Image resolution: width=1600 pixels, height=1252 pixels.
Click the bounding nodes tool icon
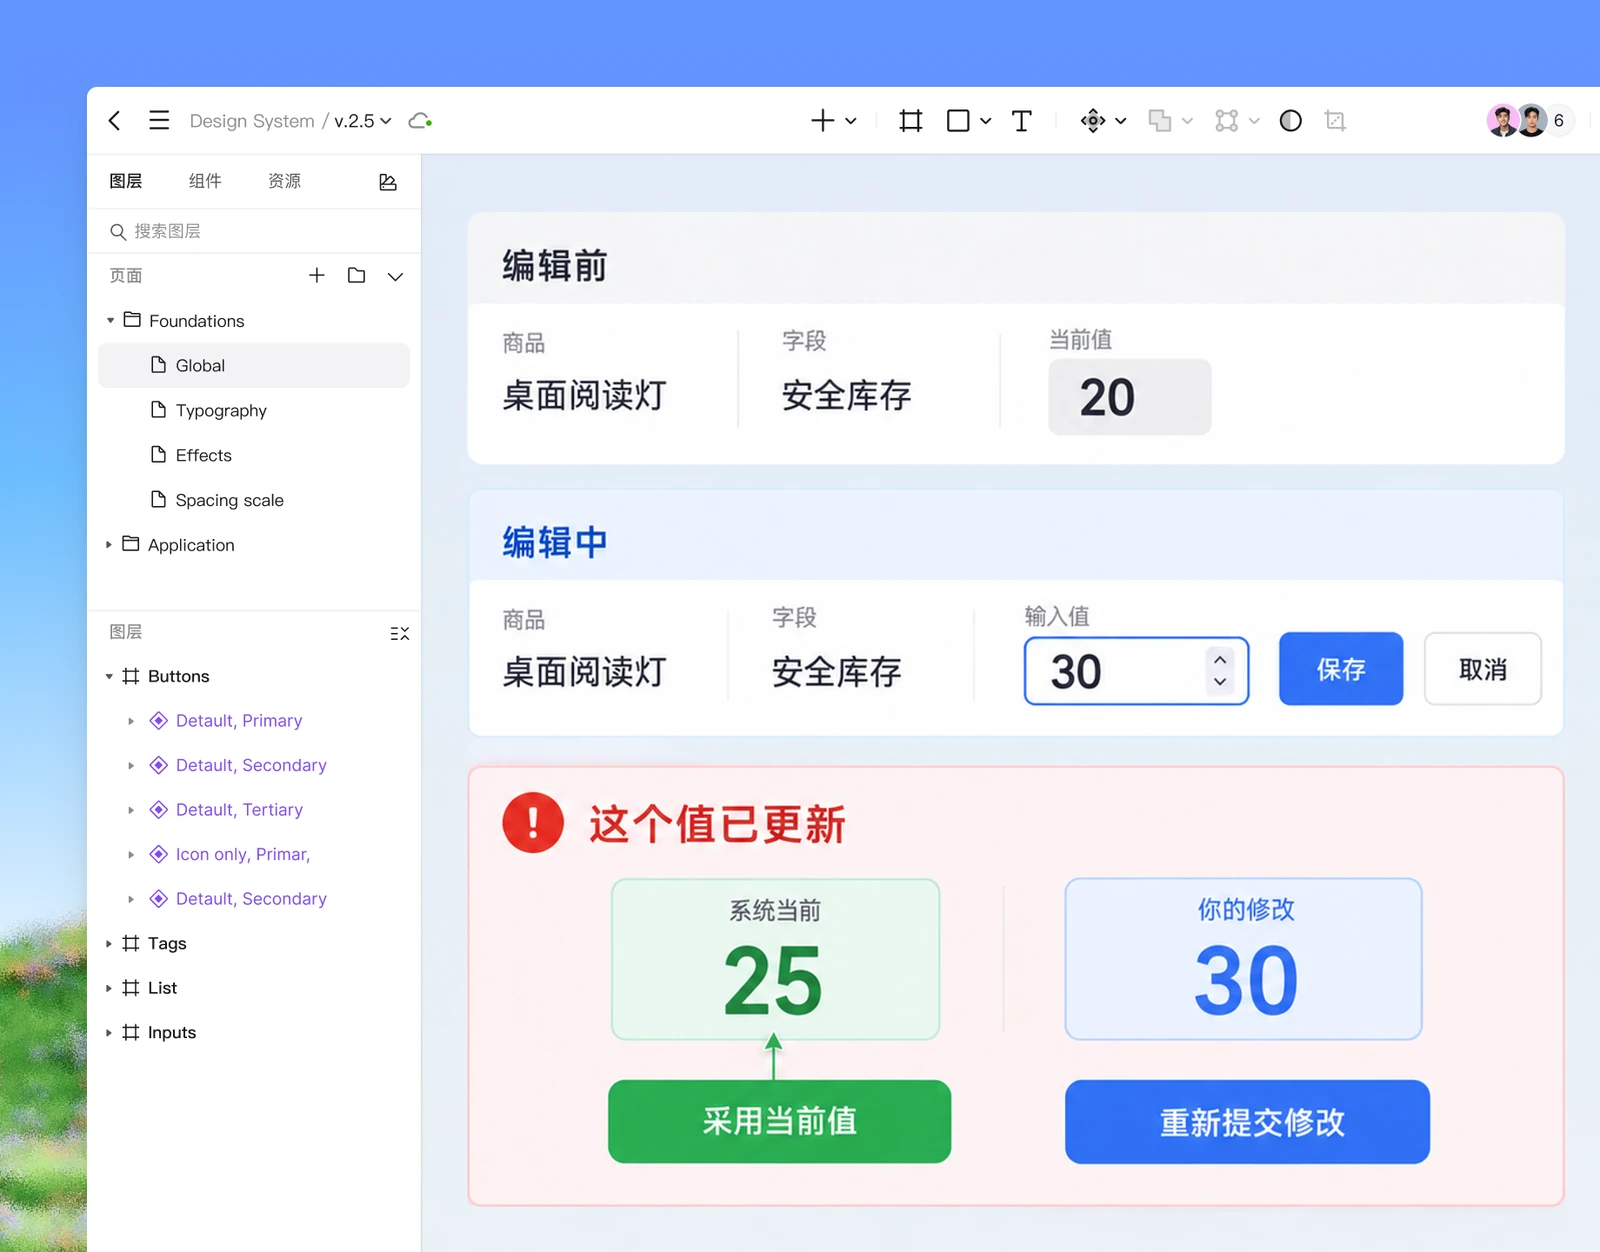(1227, 121)
